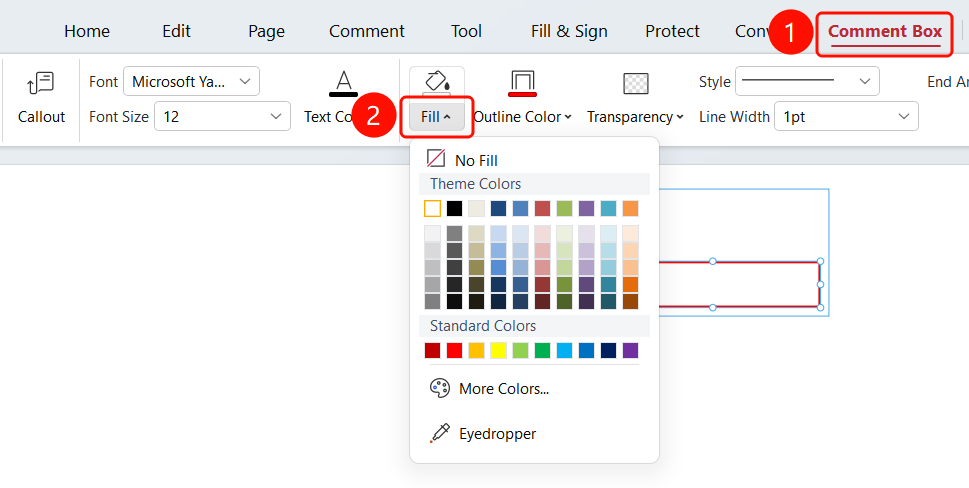Click the red-outlined comment box on page
The height and width of the screenshot is (488, 969).
(740, 284)
